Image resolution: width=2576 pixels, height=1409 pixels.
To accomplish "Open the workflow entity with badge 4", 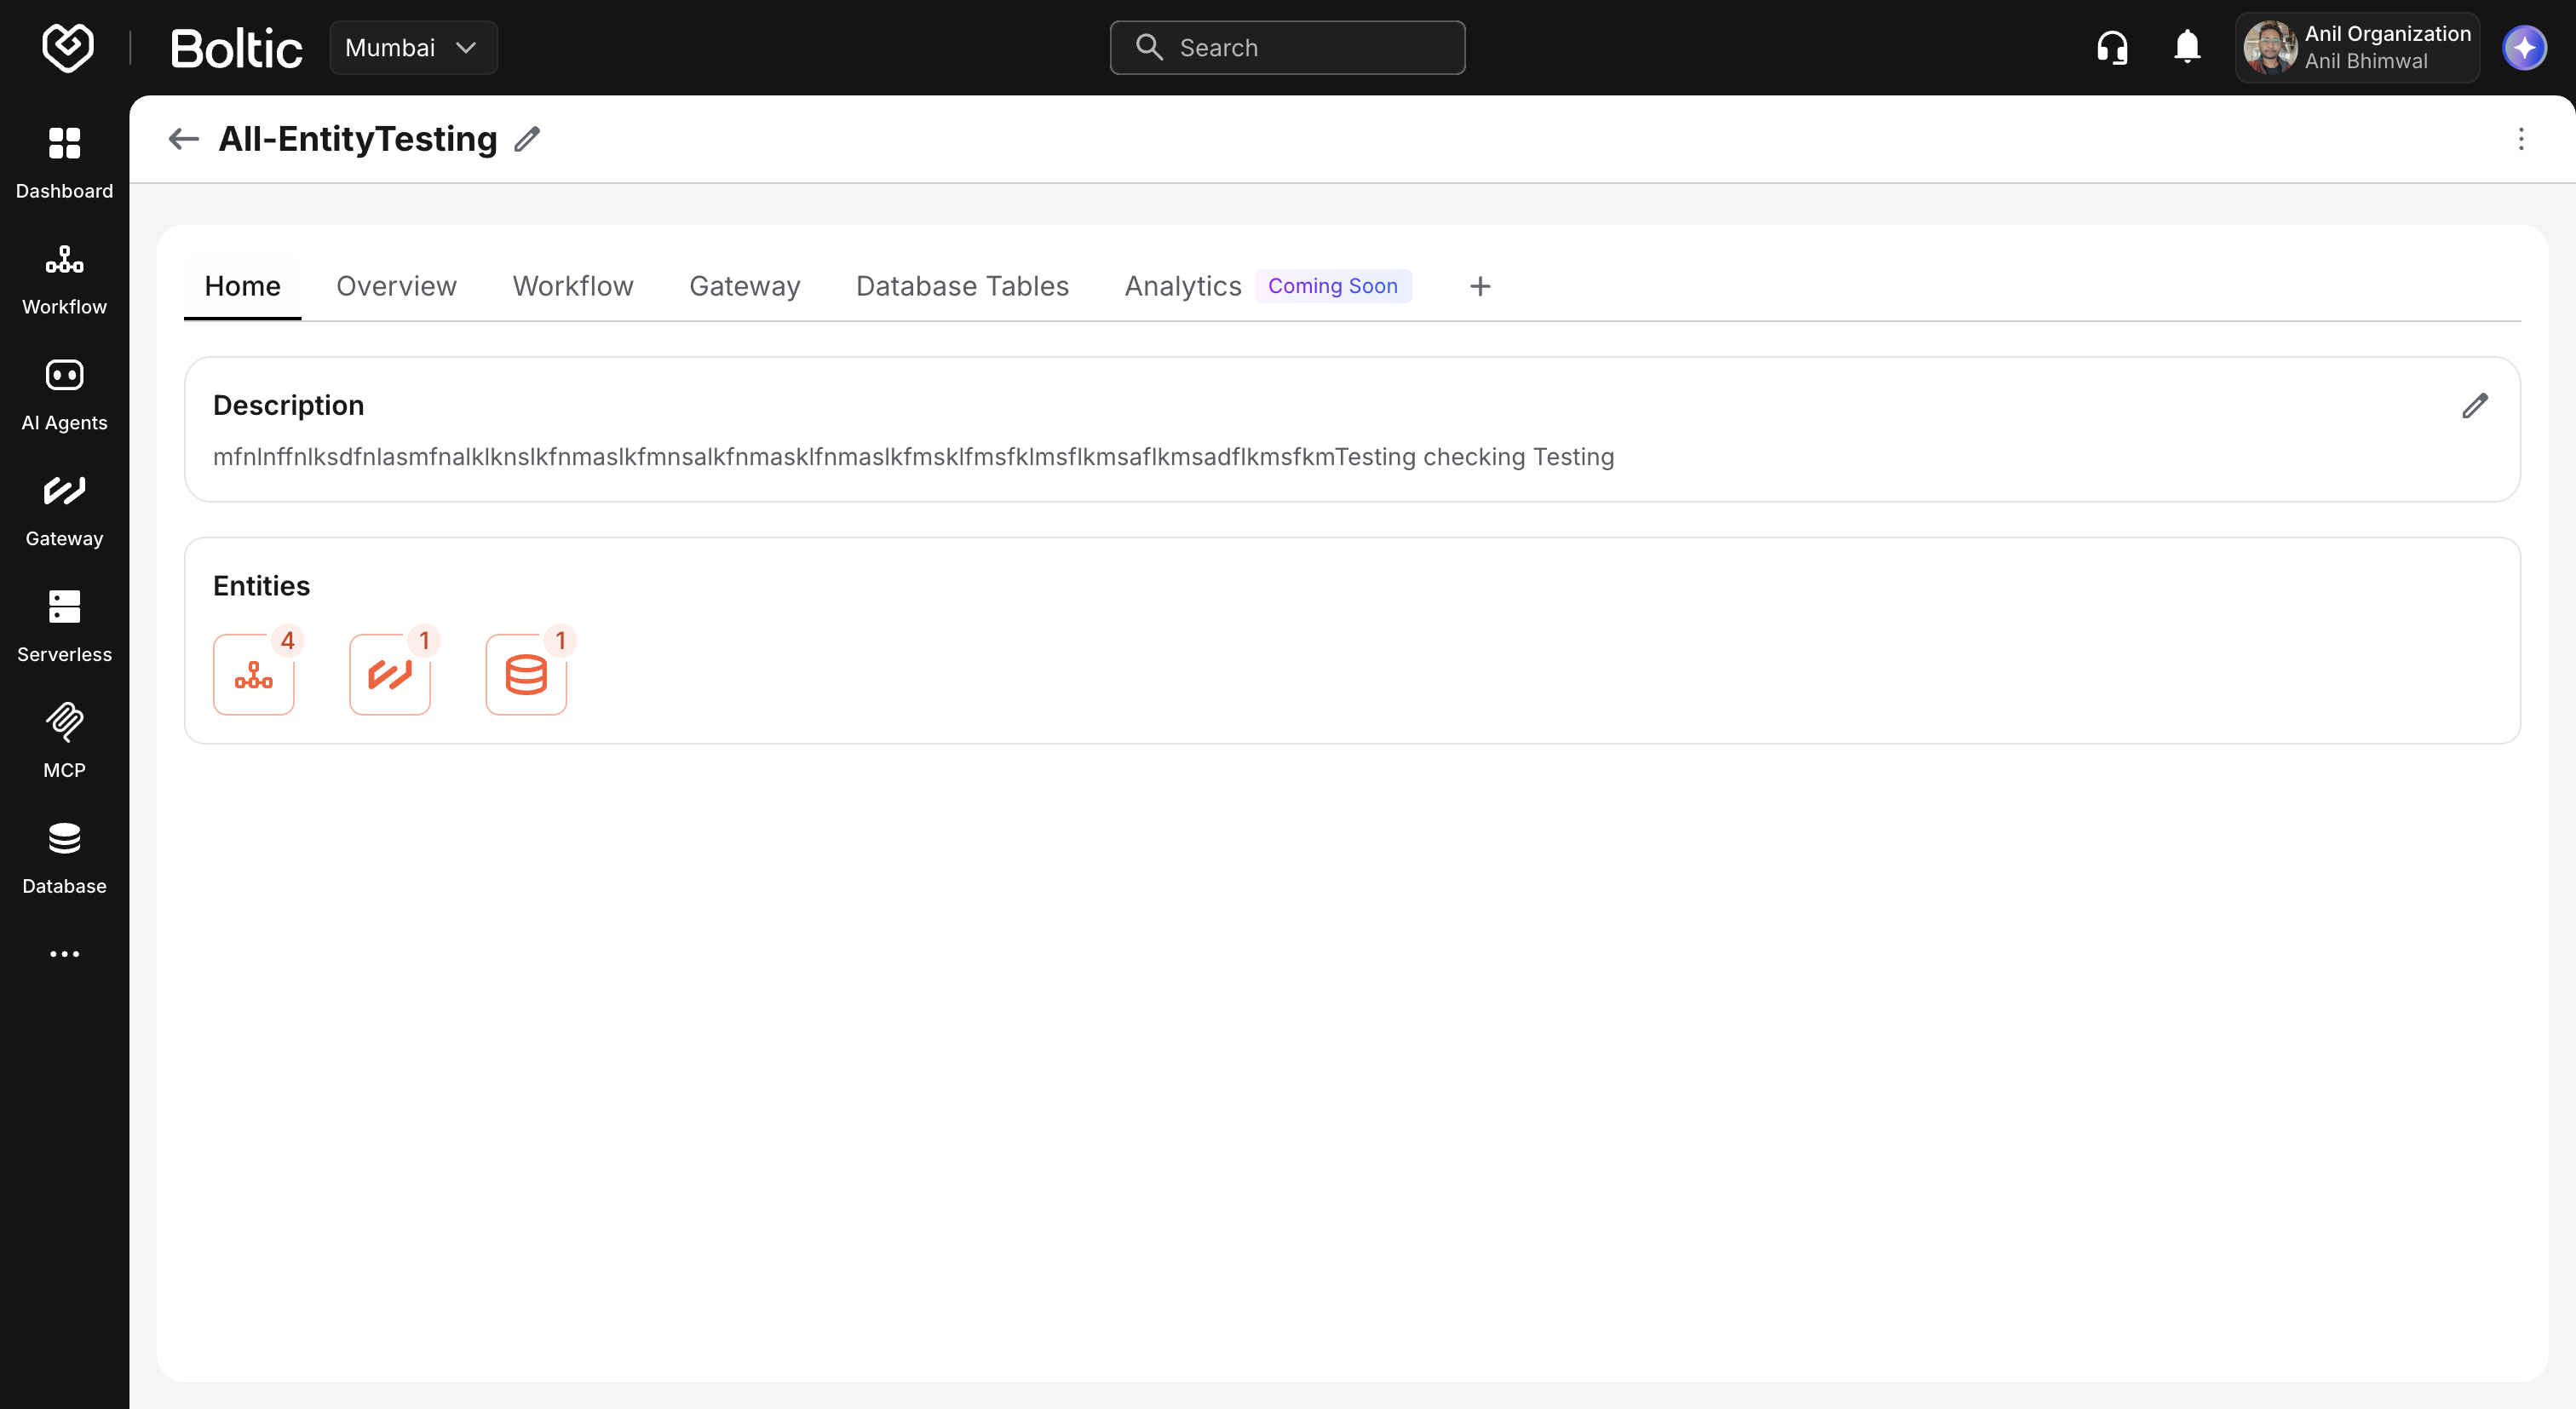I will (x=254, y=675).
